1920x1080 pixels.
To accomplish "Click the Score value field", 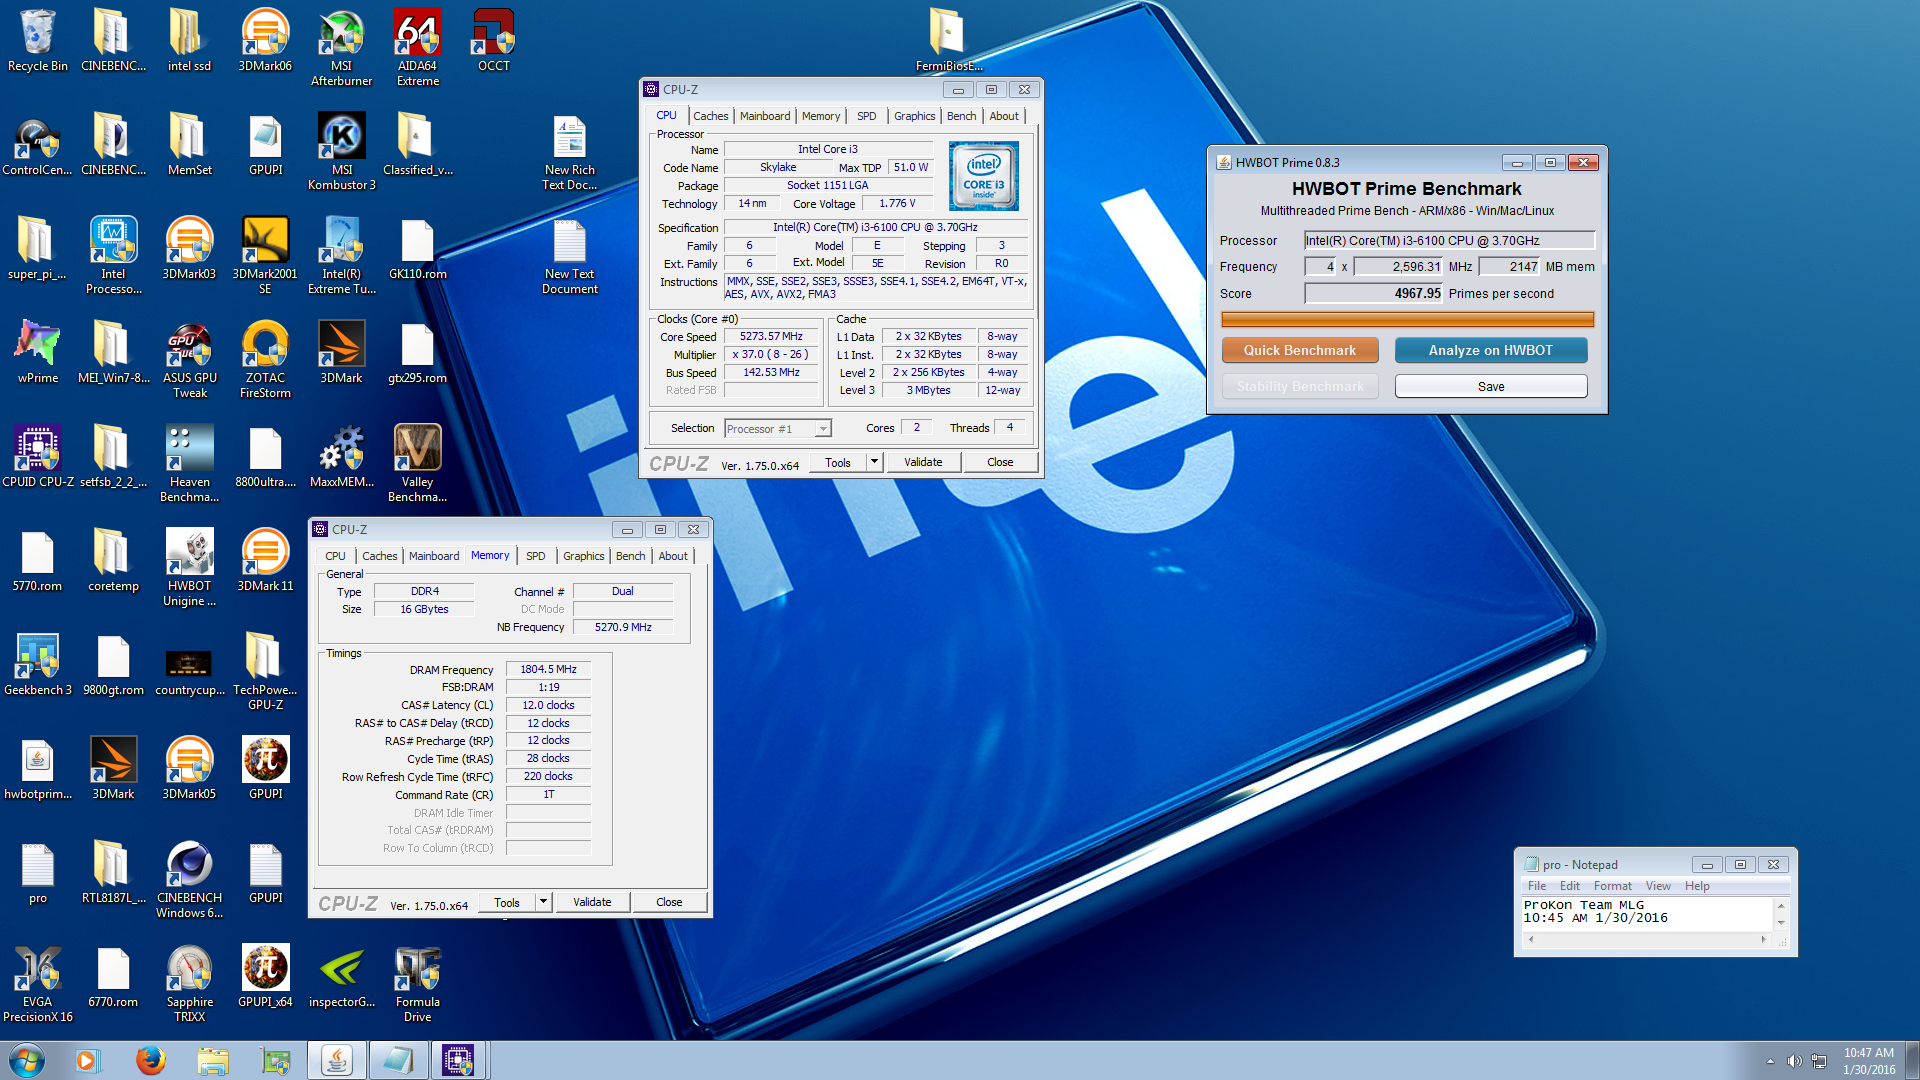I will click(x=1374, y=293).
